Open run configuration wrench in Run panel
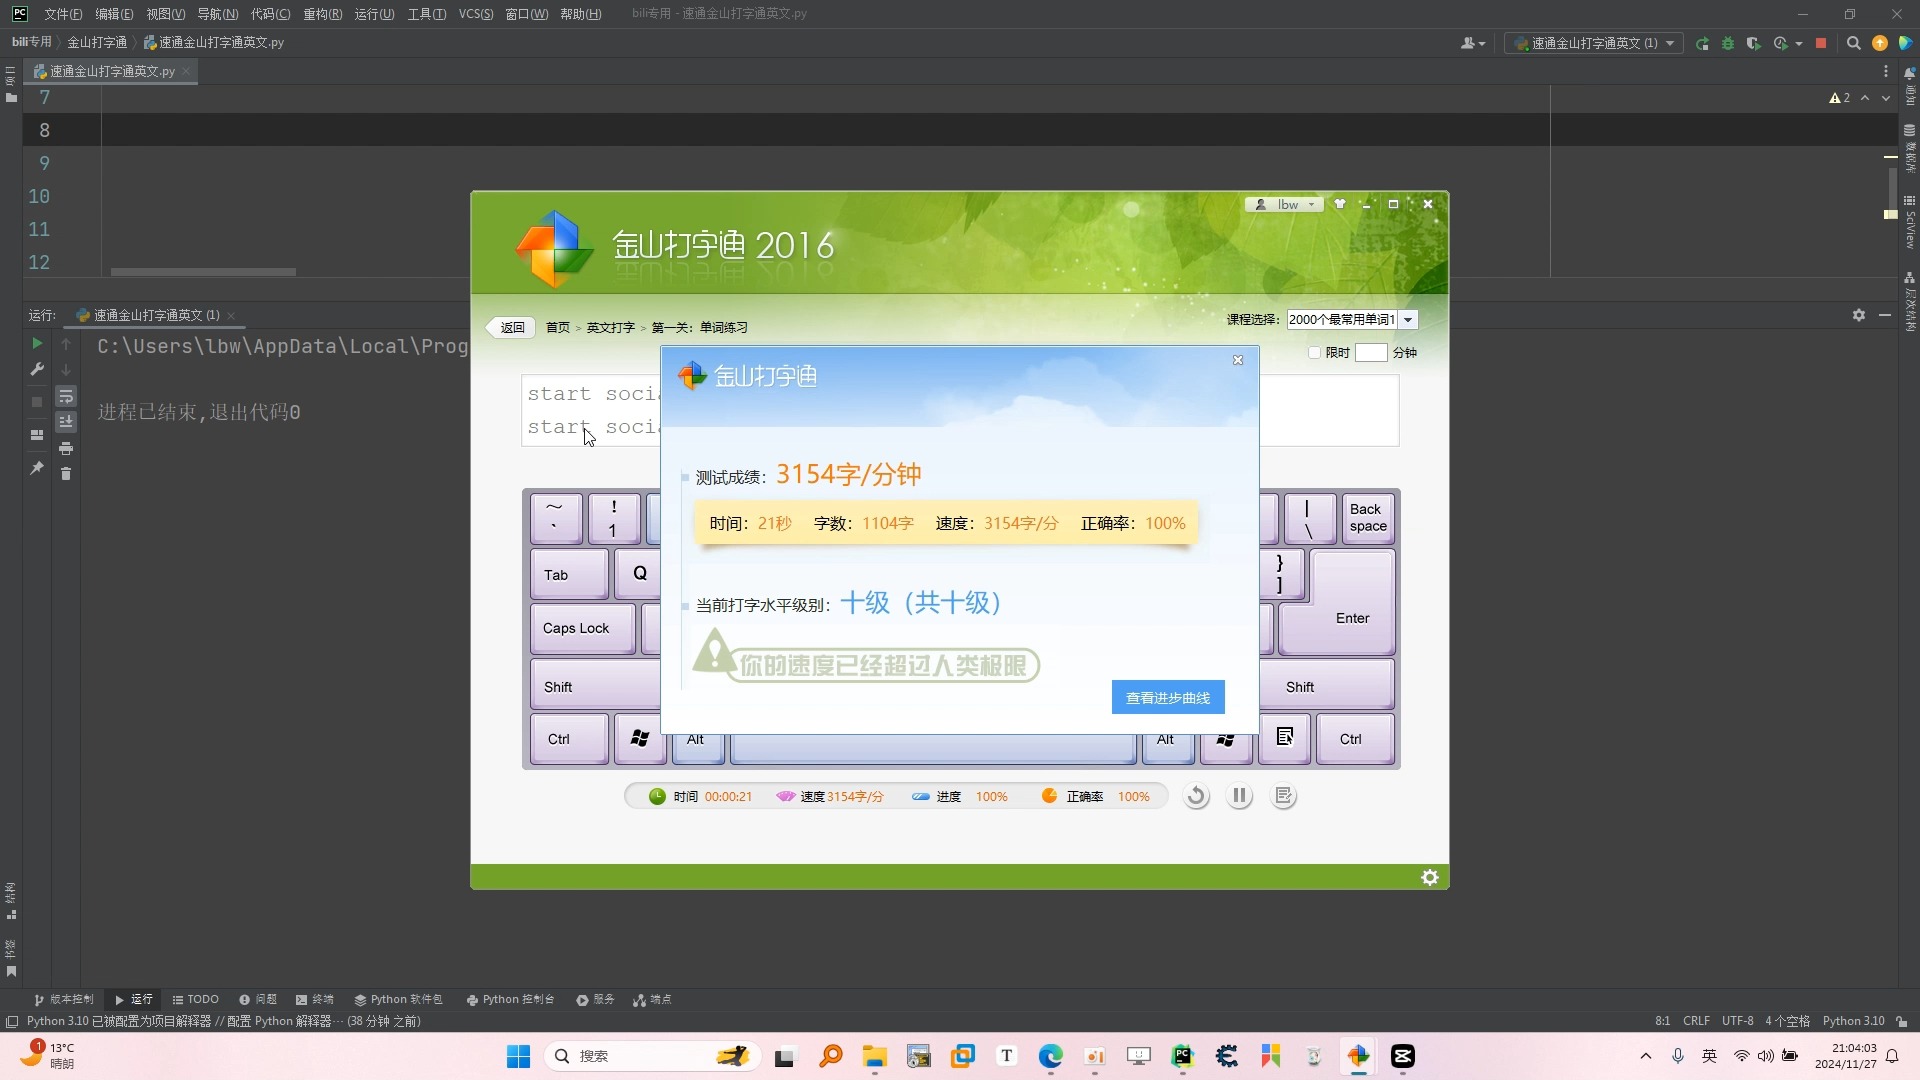Screen dimensions: 1920x1080 point(37,369)
